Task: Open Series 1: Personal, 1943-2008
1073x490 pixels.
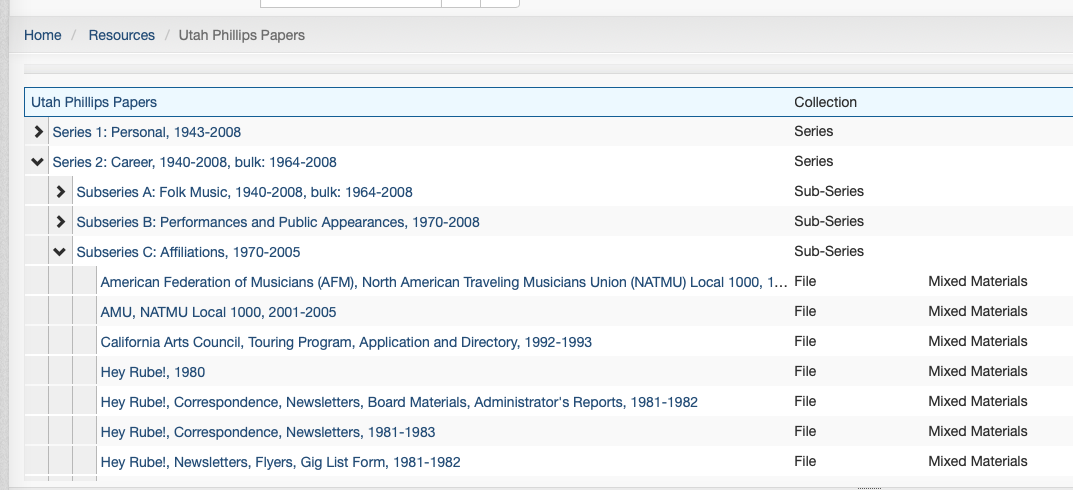Action: pos(147,132)
